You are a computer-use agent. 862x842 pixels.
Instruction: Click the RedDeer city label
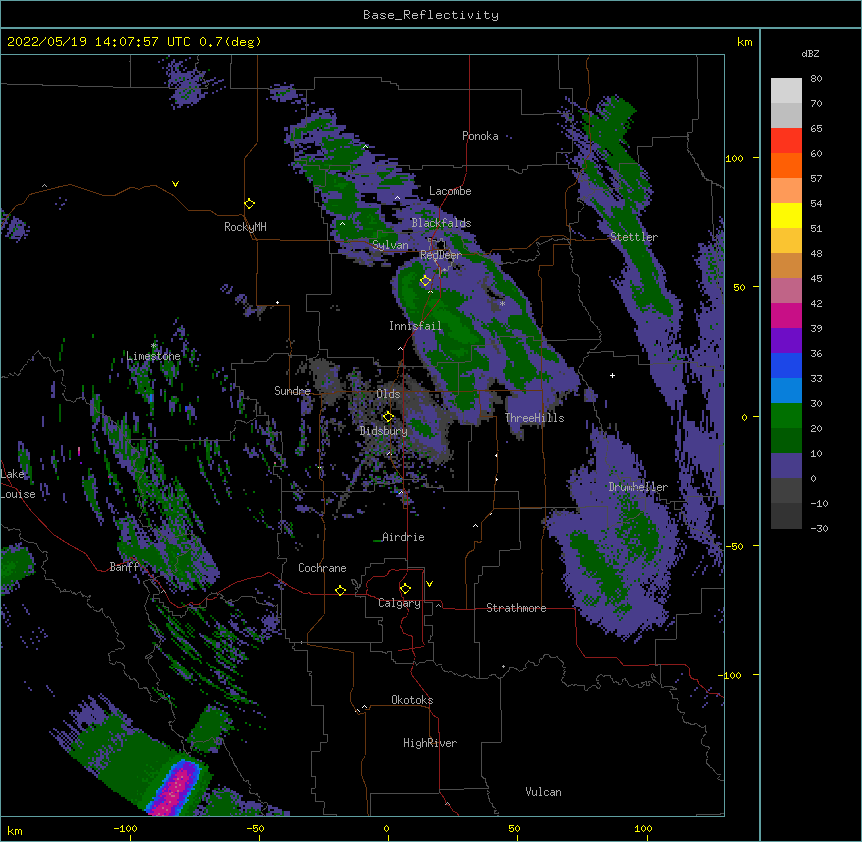point(441,255)
